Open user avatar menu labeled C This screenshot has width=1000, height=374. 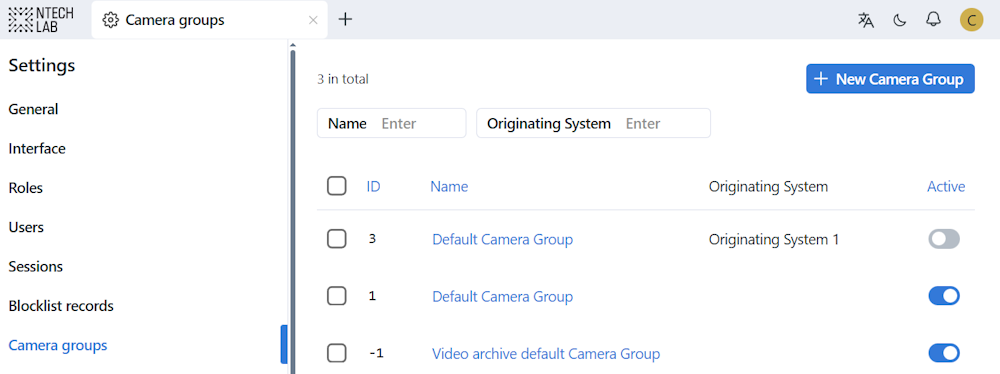[971, 20]
